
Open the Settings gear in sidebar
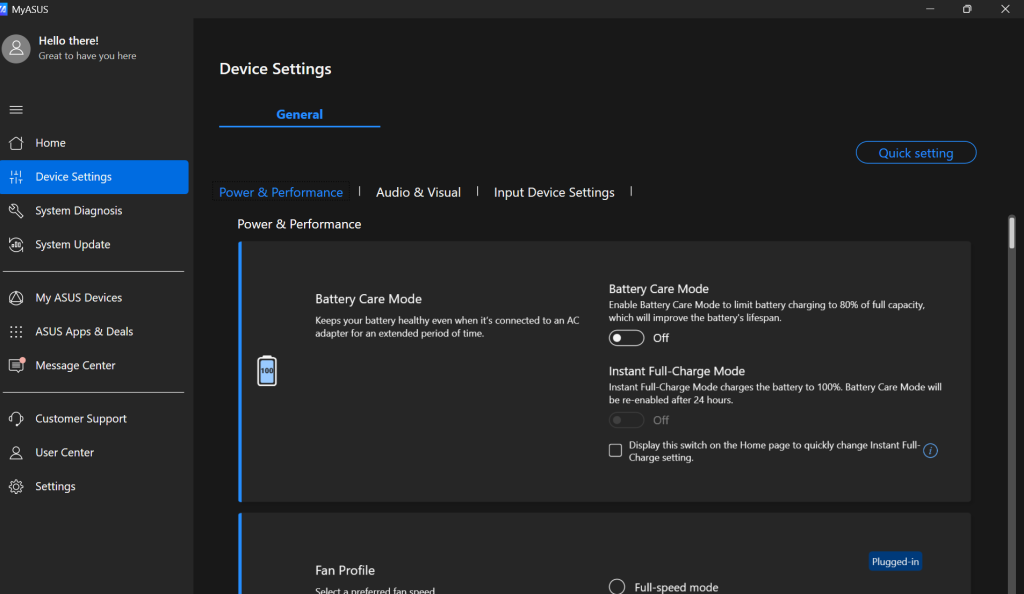coord(16,487)
